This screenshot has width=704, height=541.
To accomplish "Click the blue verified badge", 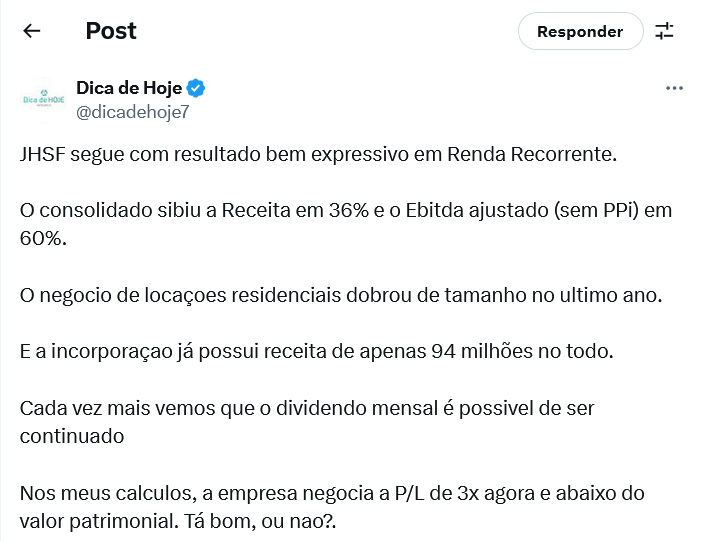I will (196, 88).
